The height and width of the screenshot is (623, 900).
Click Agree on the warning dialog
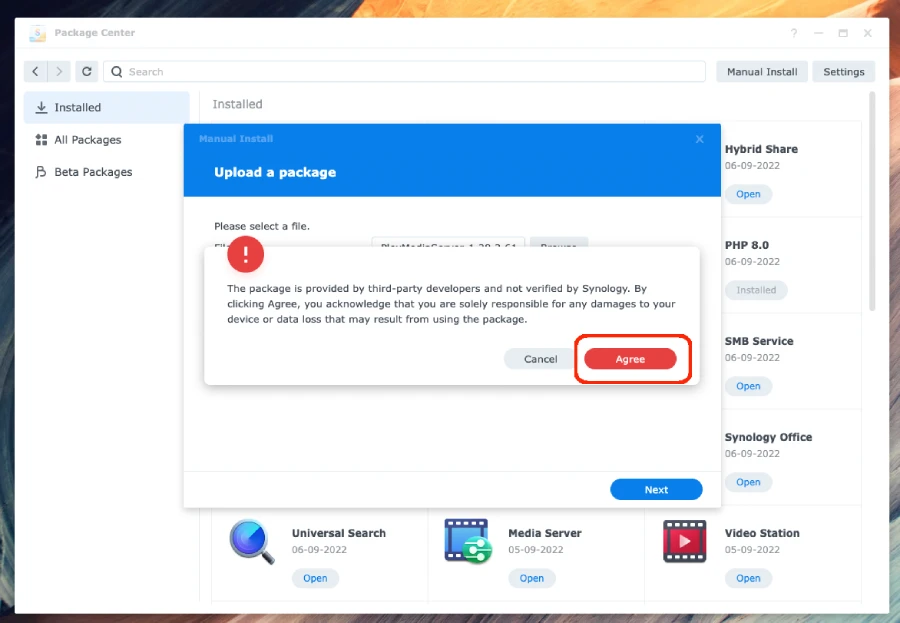tap(630, 359)
